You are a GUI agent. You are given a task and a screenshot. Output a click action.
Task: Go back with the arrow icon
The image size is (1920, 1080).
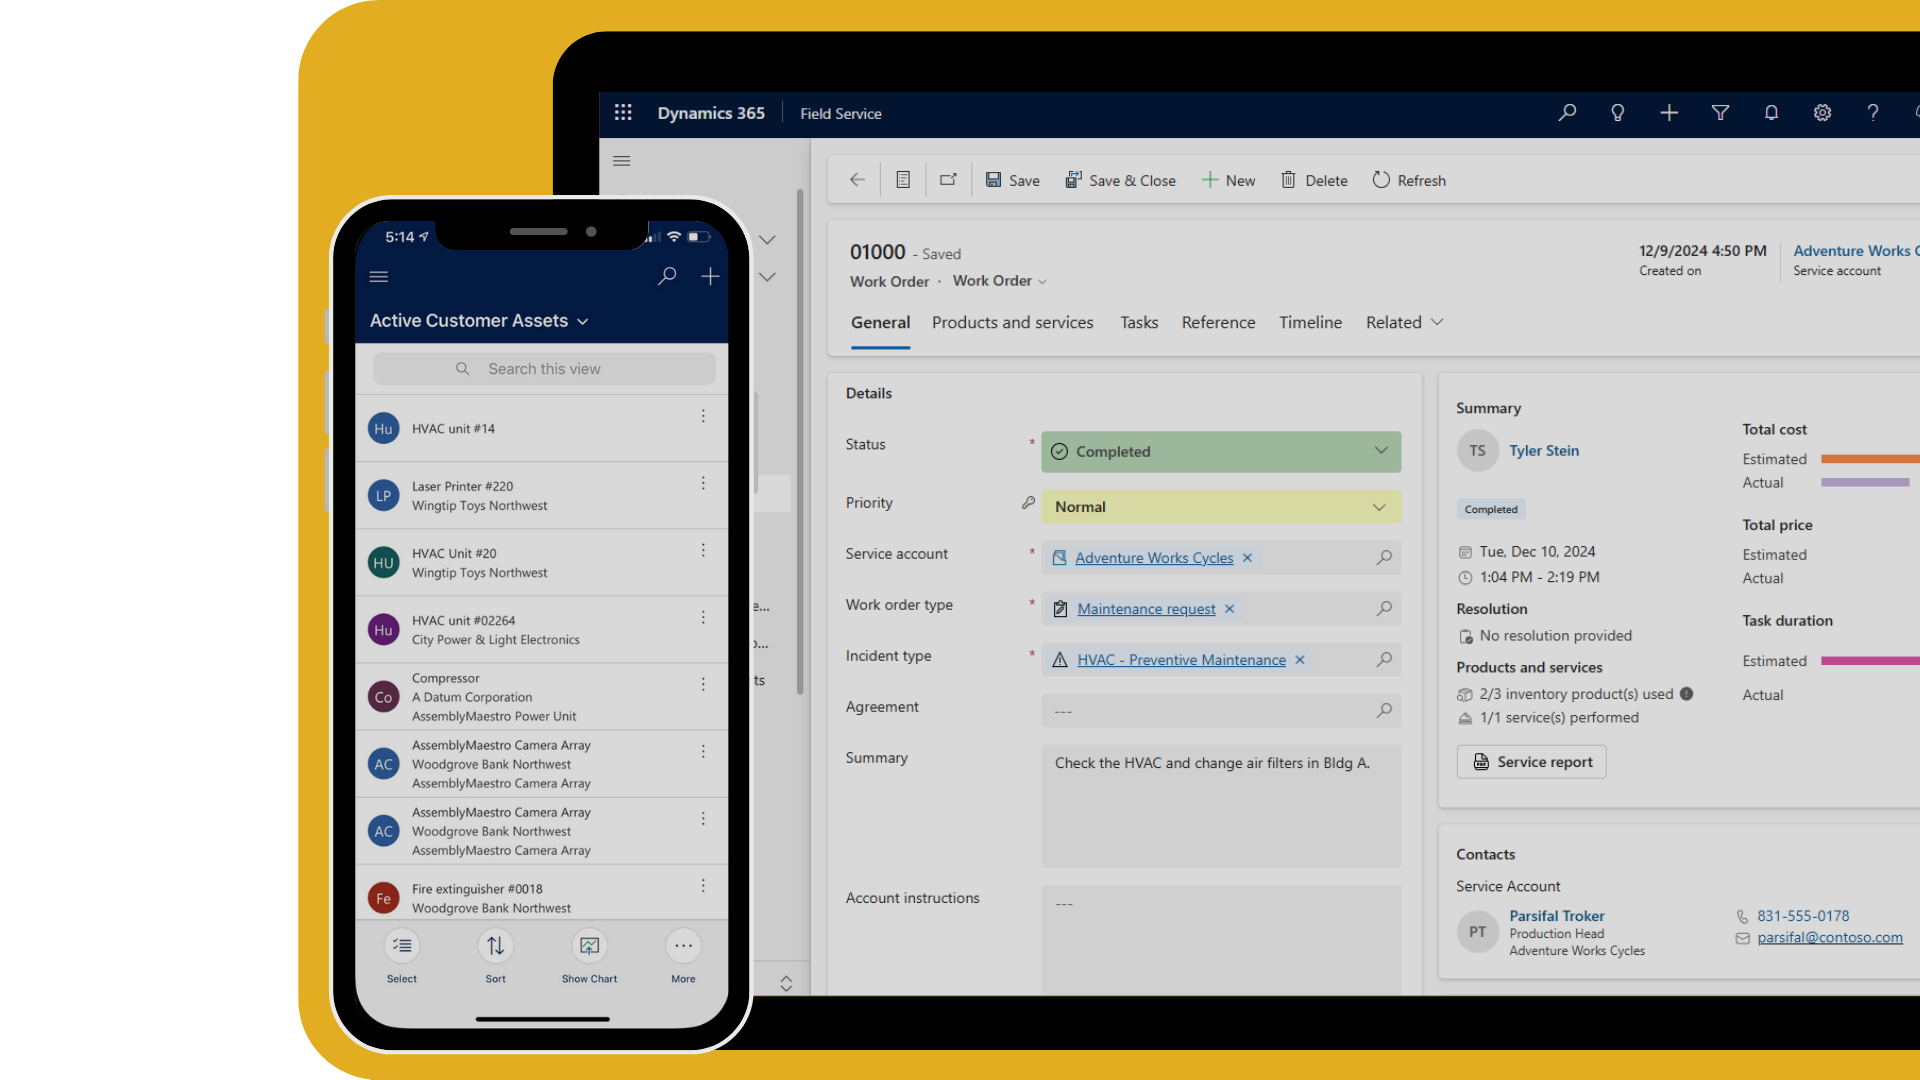[857, 180]
